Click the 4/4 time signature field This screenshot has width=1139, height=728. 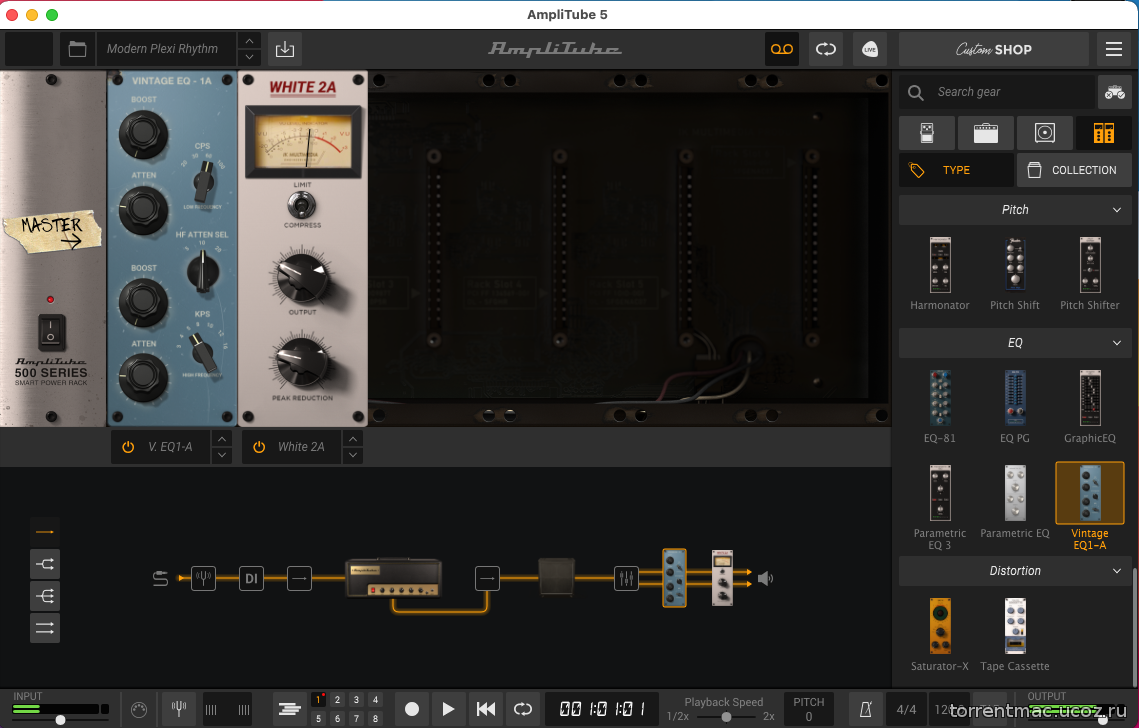[x=906, y=709]
